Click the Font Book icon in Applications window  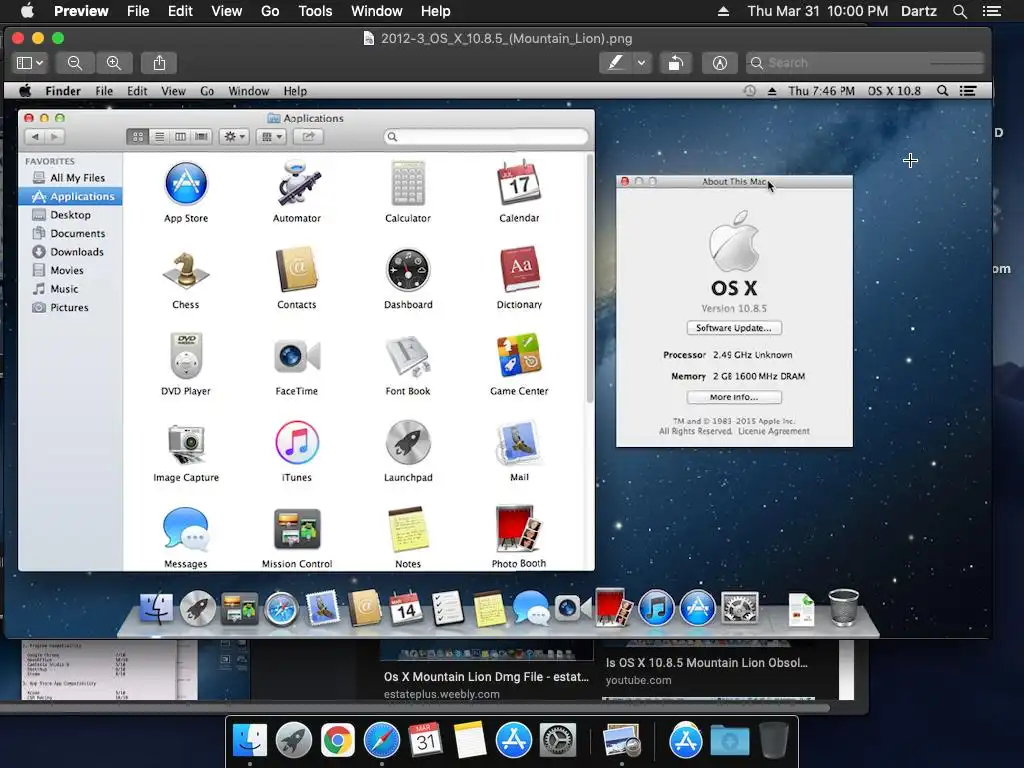408,357
